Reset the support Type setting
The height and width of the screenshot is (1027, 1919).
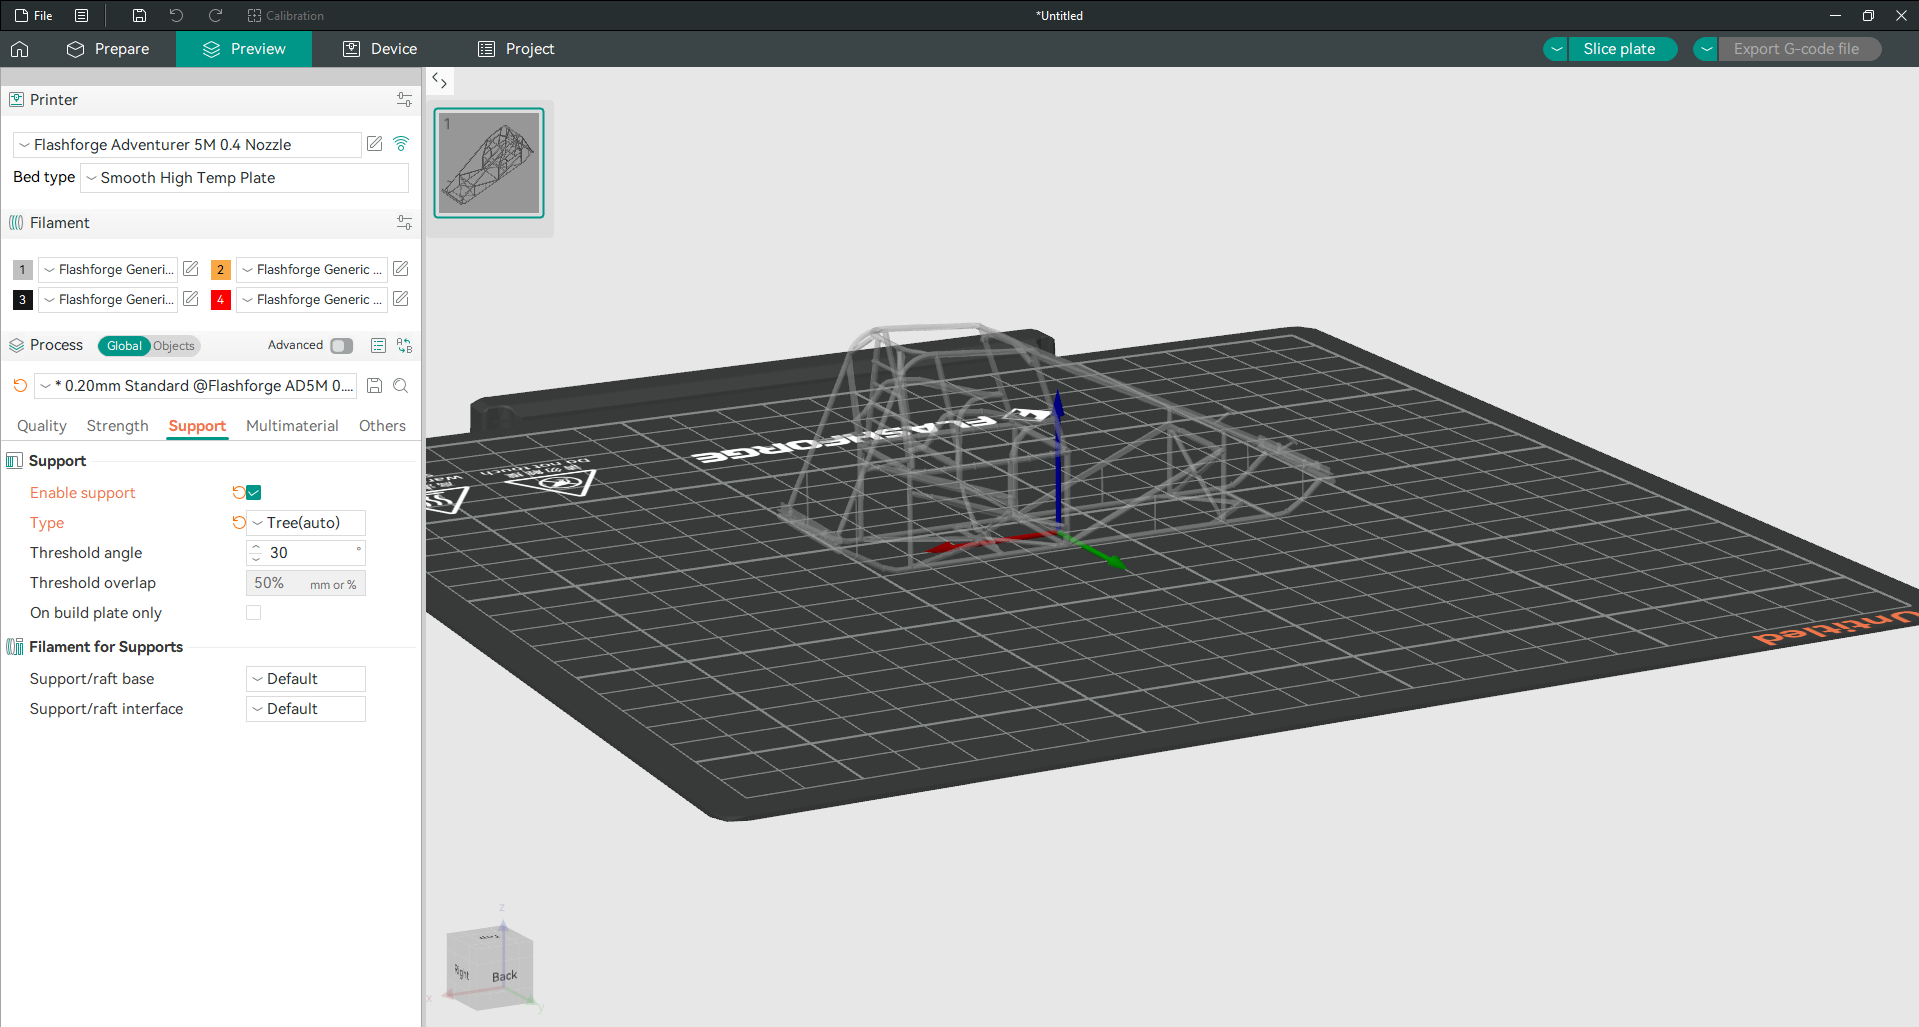coord(238,522)
